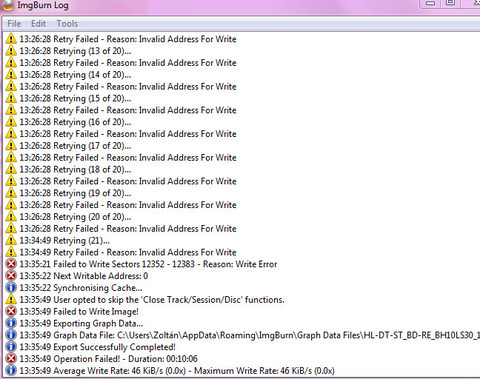Viewport: 480px width, 379px height.
Task: Click warning icon beside 'Retrying (15 of 20)...'
Action: pos(11,98)
